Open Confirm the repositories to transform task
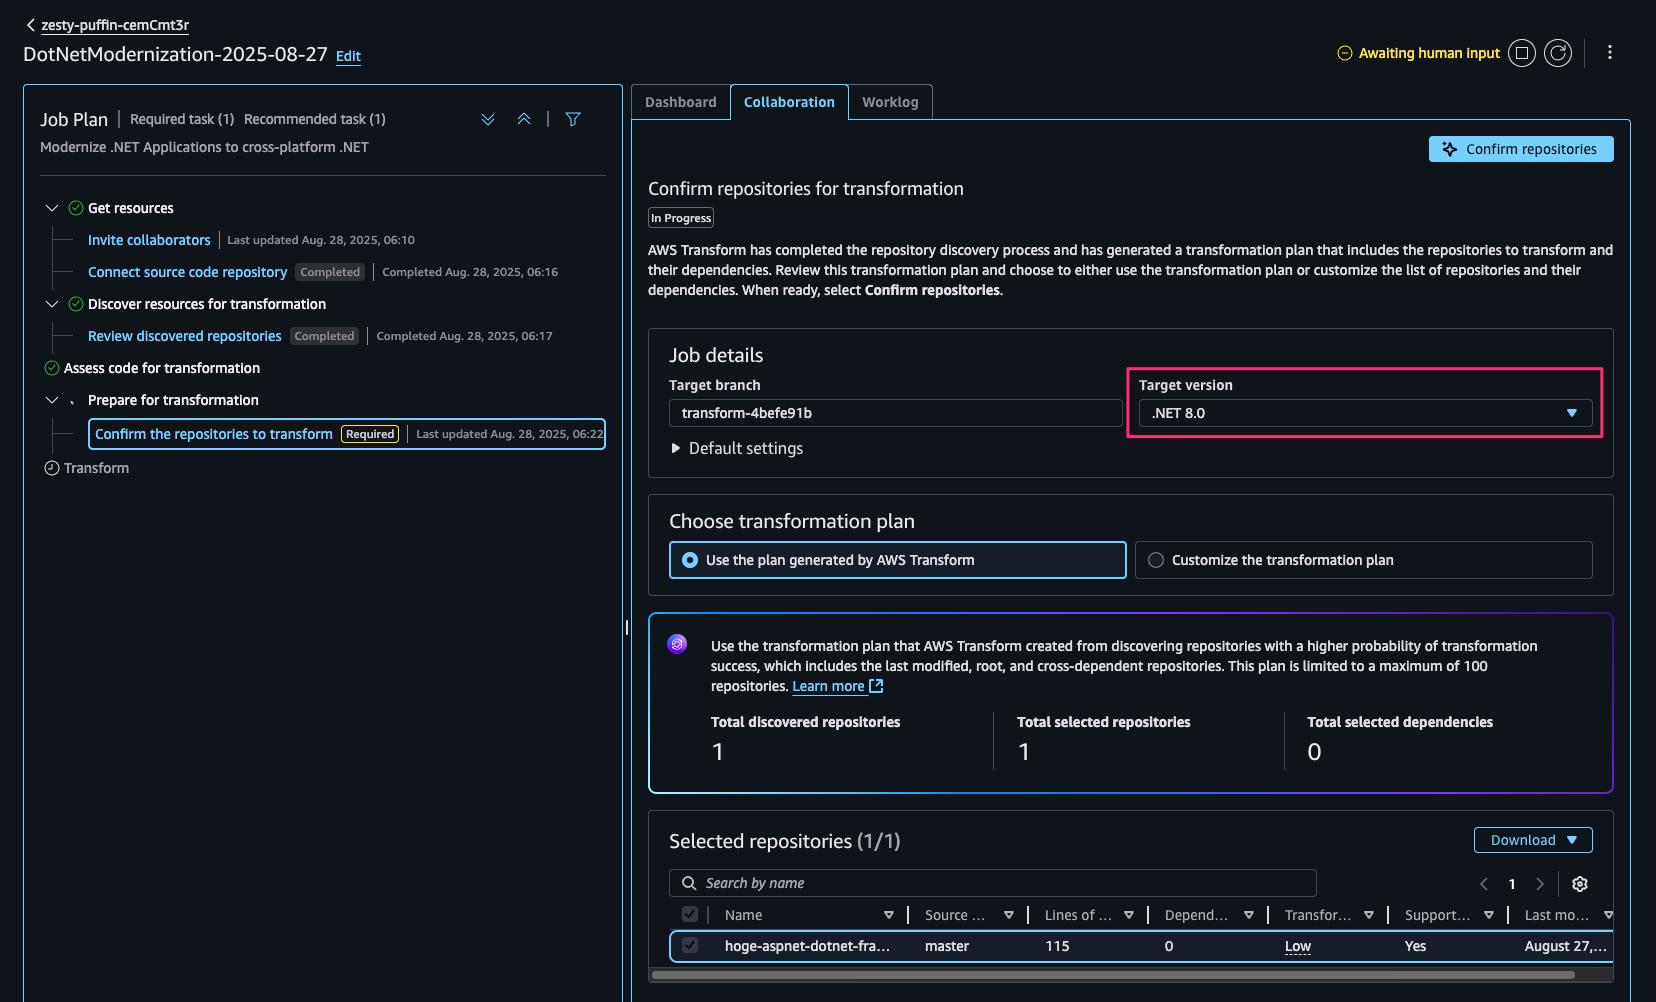The height and width of the screenshot is (1002, 1656). pos(347,434)
